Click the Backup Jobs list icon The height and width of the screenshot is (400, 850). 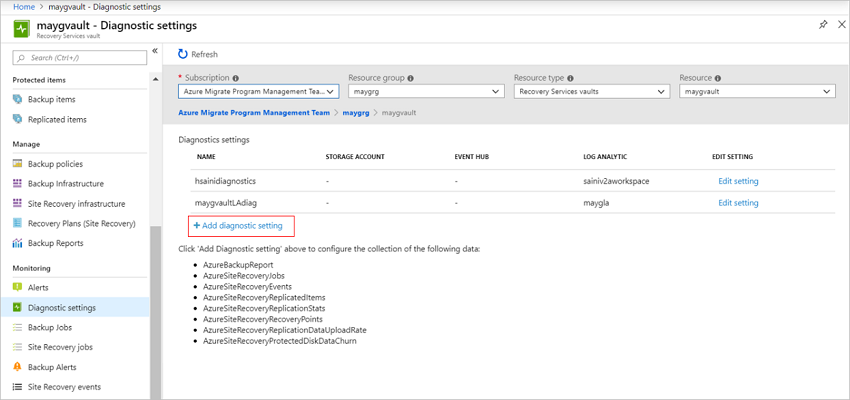coord(17,327)
